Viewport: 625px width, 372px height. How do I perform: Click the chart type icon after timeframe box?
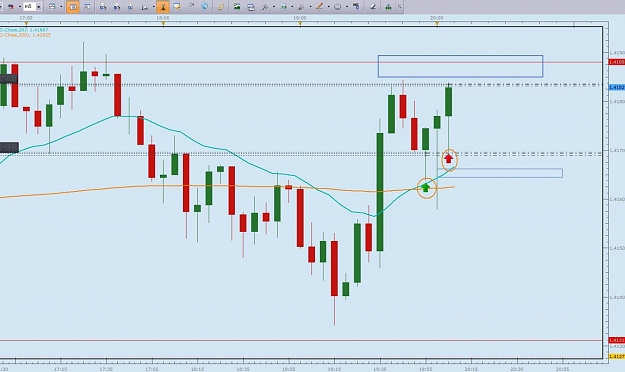[52, 6]
